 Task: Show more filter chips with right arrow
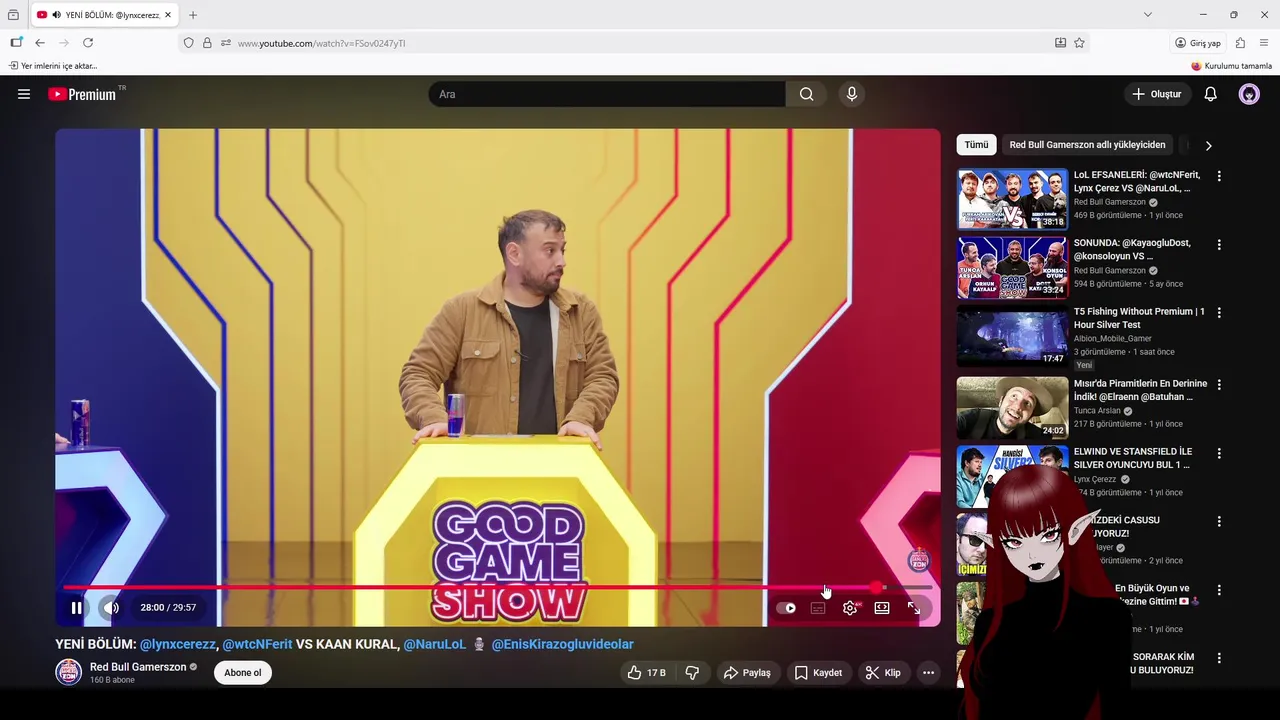(x=1208, y=145)
